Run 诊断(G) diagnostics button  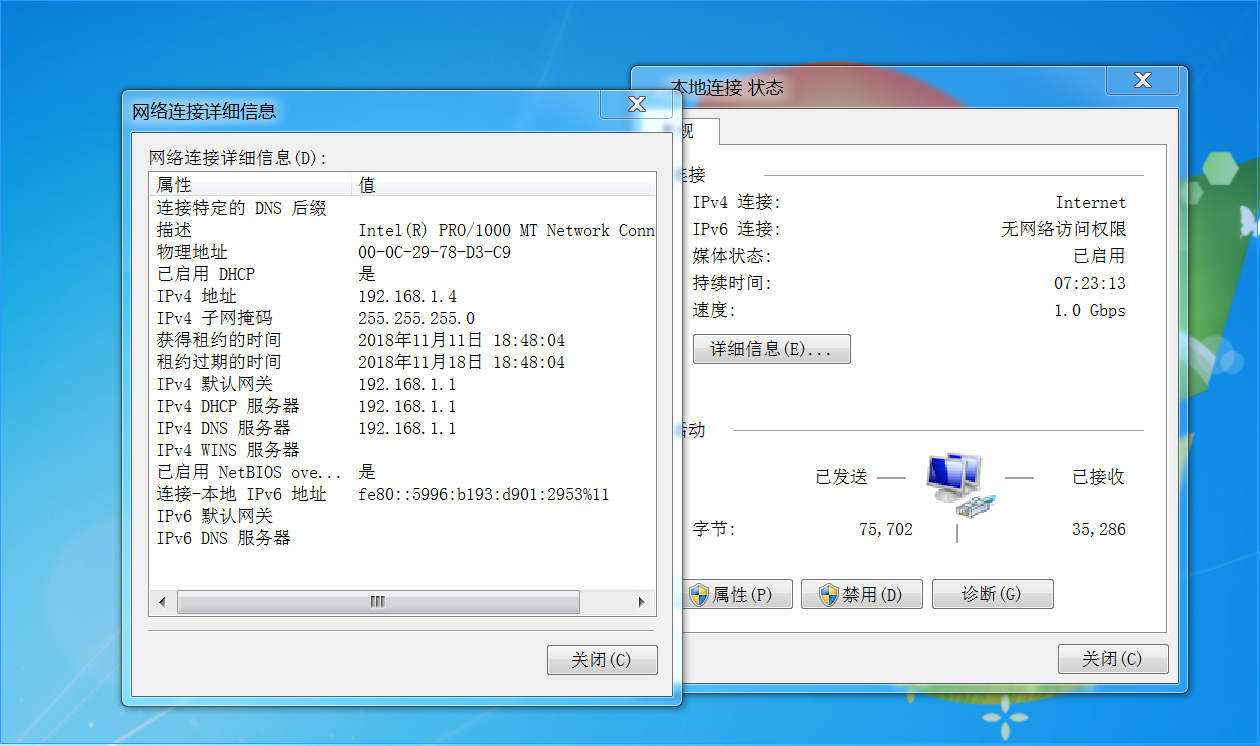pyautogui.click(x=992, y=594)
